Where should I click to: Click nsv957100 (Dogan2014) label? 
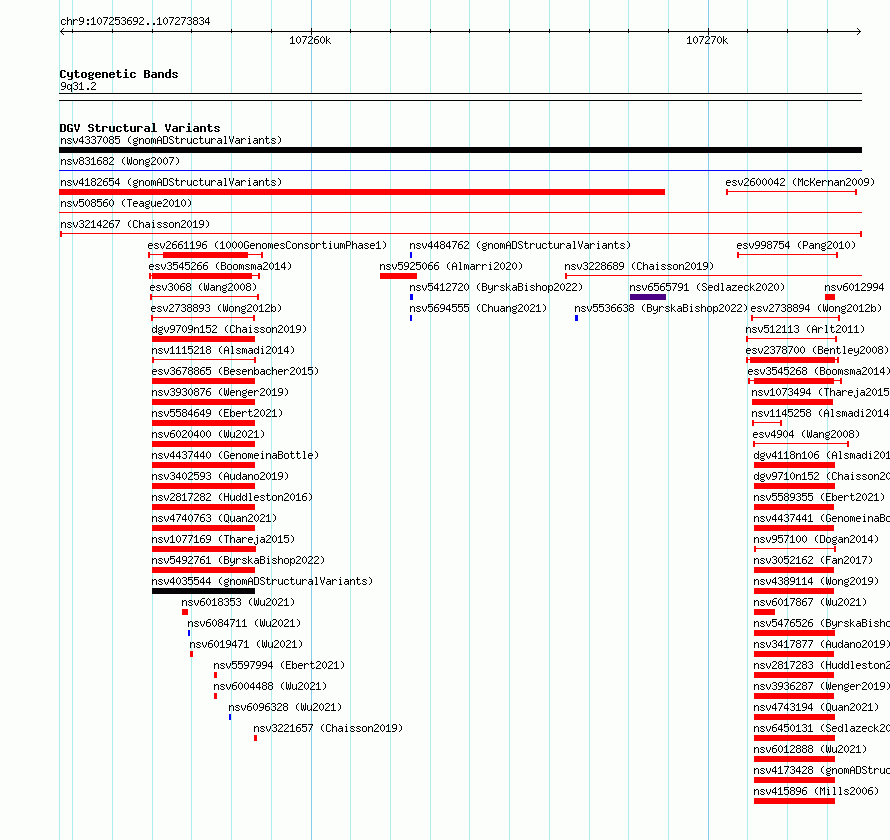[816, 539]
